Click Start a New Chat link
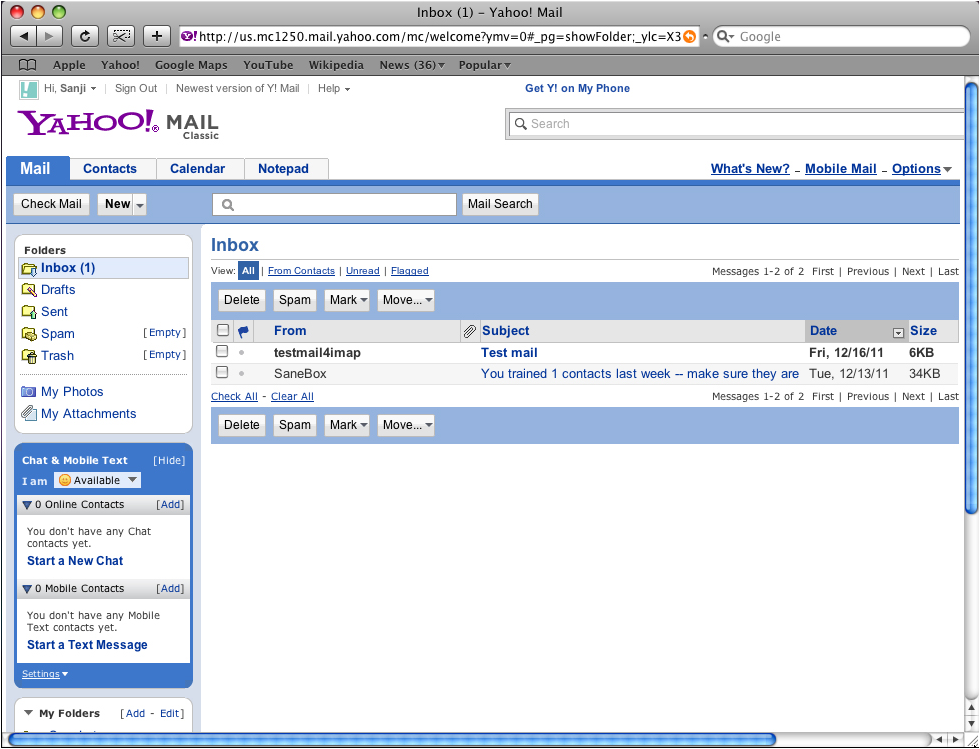The width and height of the screenshot is (980, 749). tap(75, 561)
